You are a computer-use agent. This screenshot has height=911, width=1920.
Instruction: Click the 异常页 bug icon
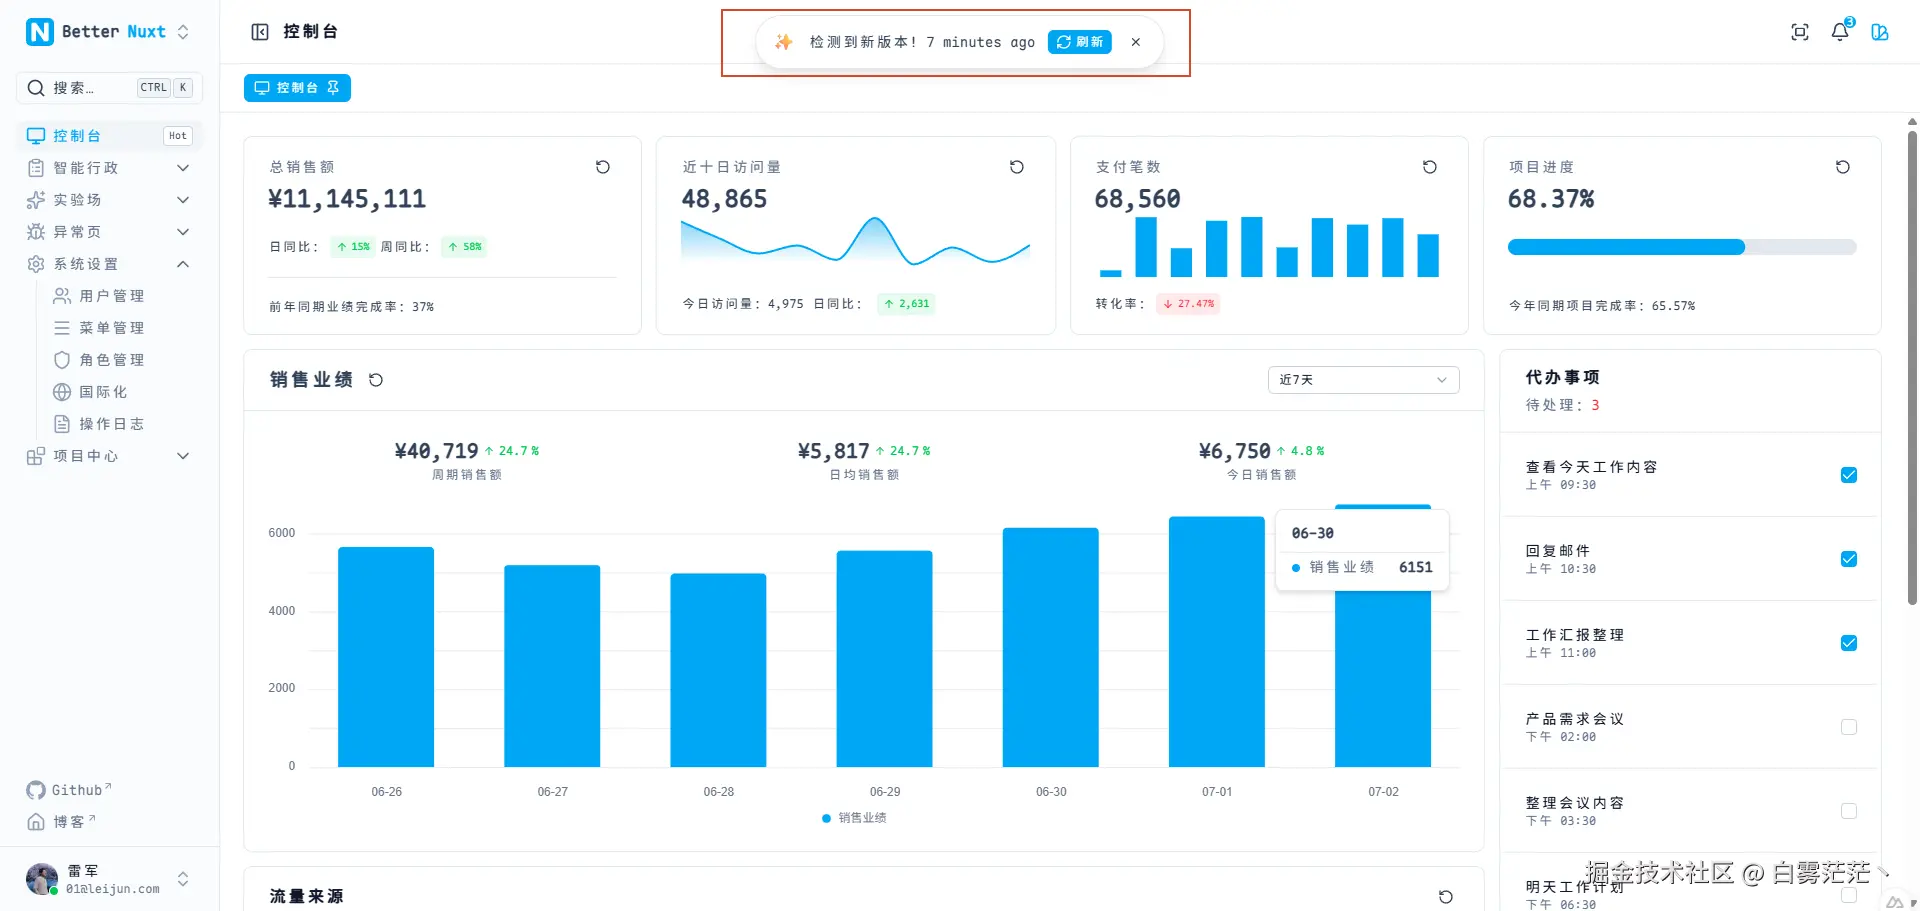coord(36,232)
